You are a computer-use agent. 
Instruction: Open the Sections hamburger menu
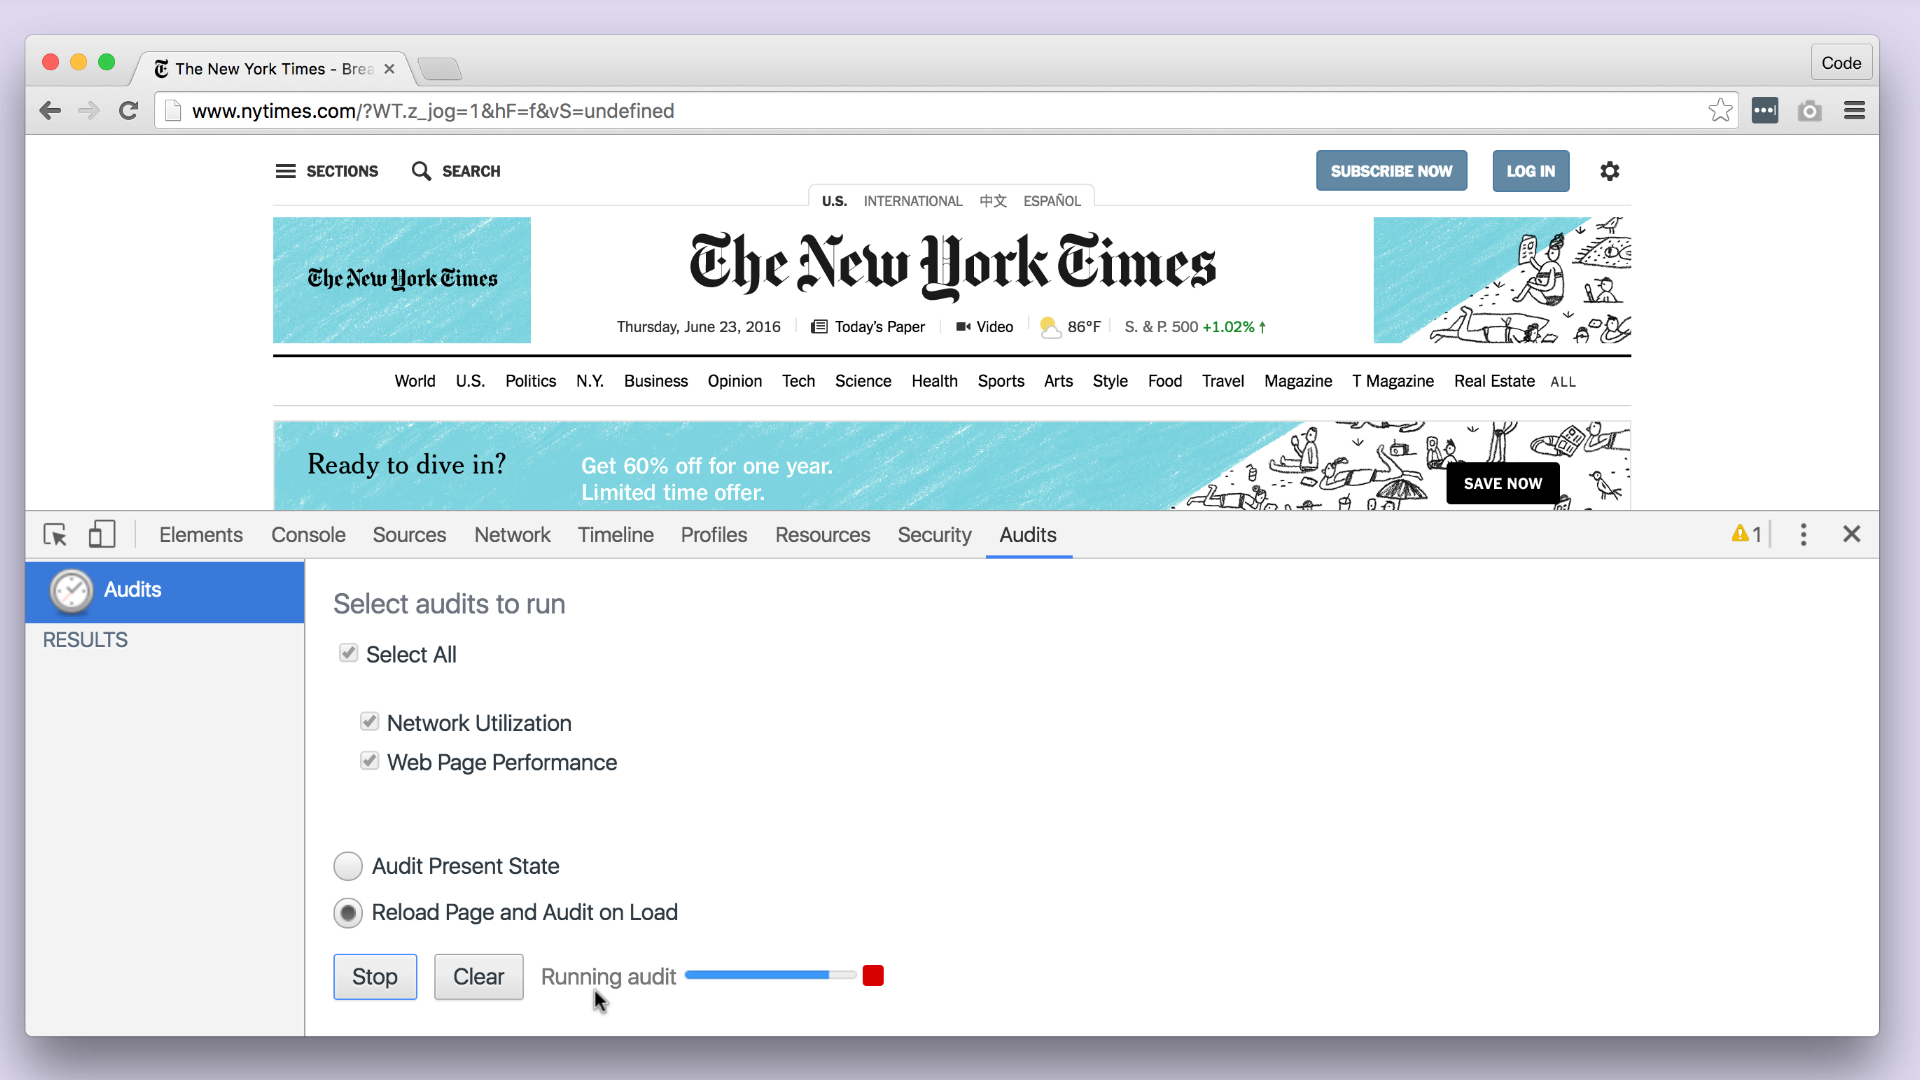327,171
